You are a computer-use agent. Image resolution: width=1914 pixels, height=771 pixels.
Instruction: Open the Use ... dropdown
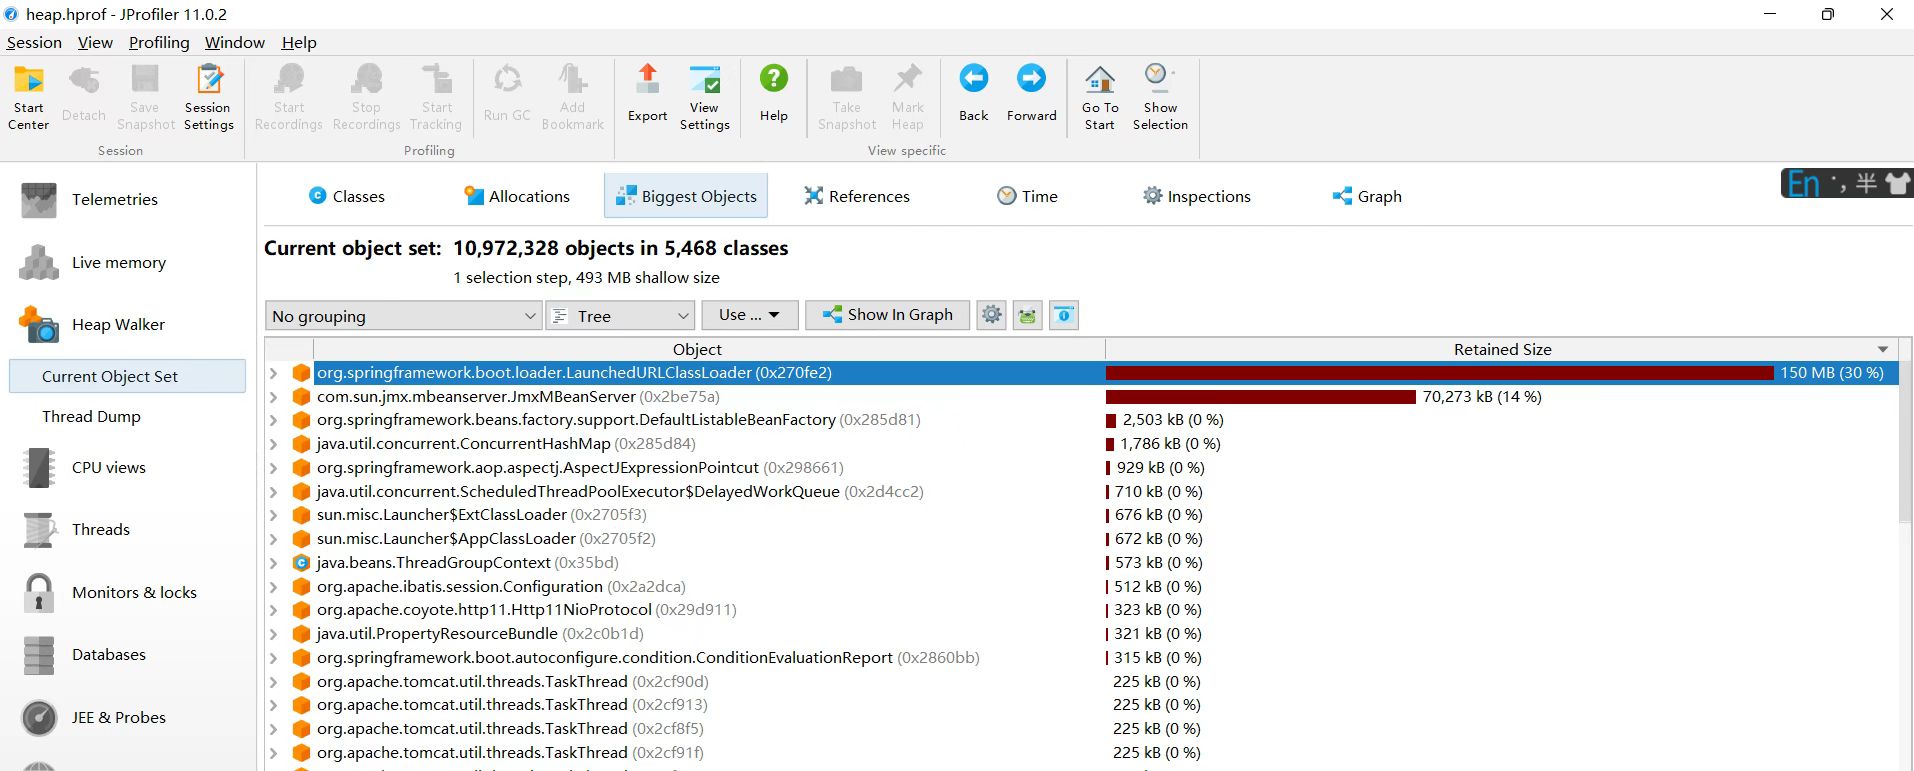[x=749, y=315]
